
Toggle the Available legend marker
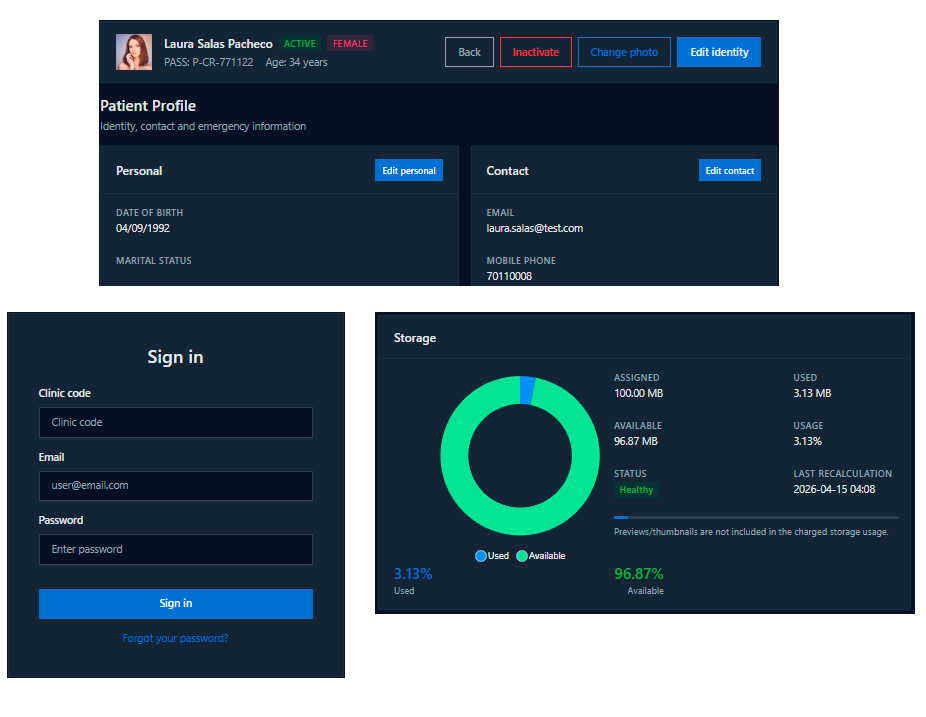tap(521, 556)
